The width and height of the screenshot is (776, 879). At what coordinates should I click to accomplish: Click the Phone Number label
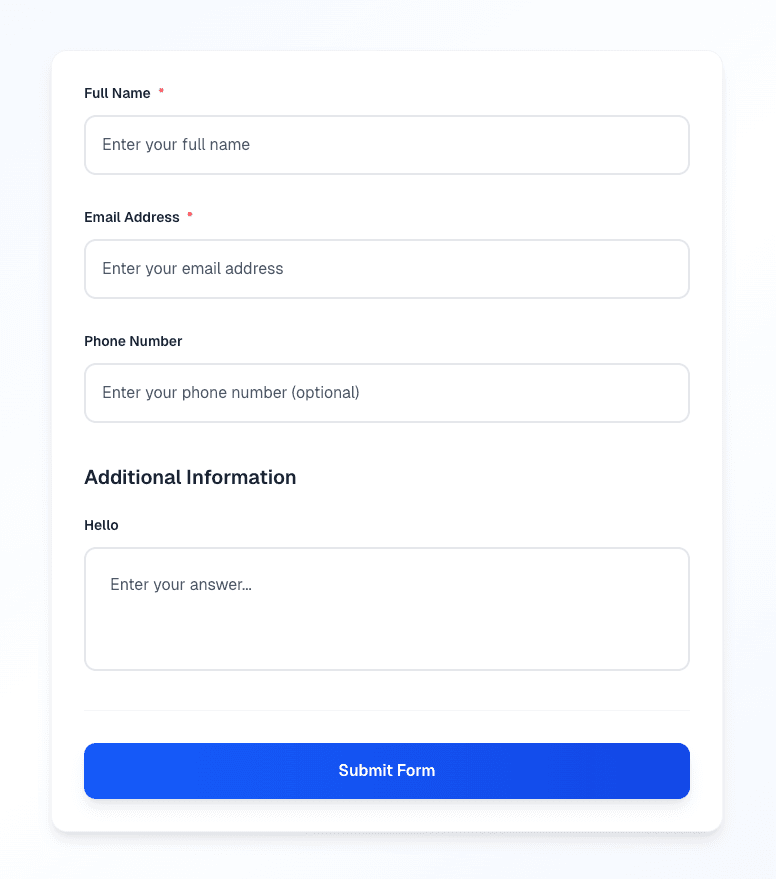pyautogui.click(x=133, y=341)
